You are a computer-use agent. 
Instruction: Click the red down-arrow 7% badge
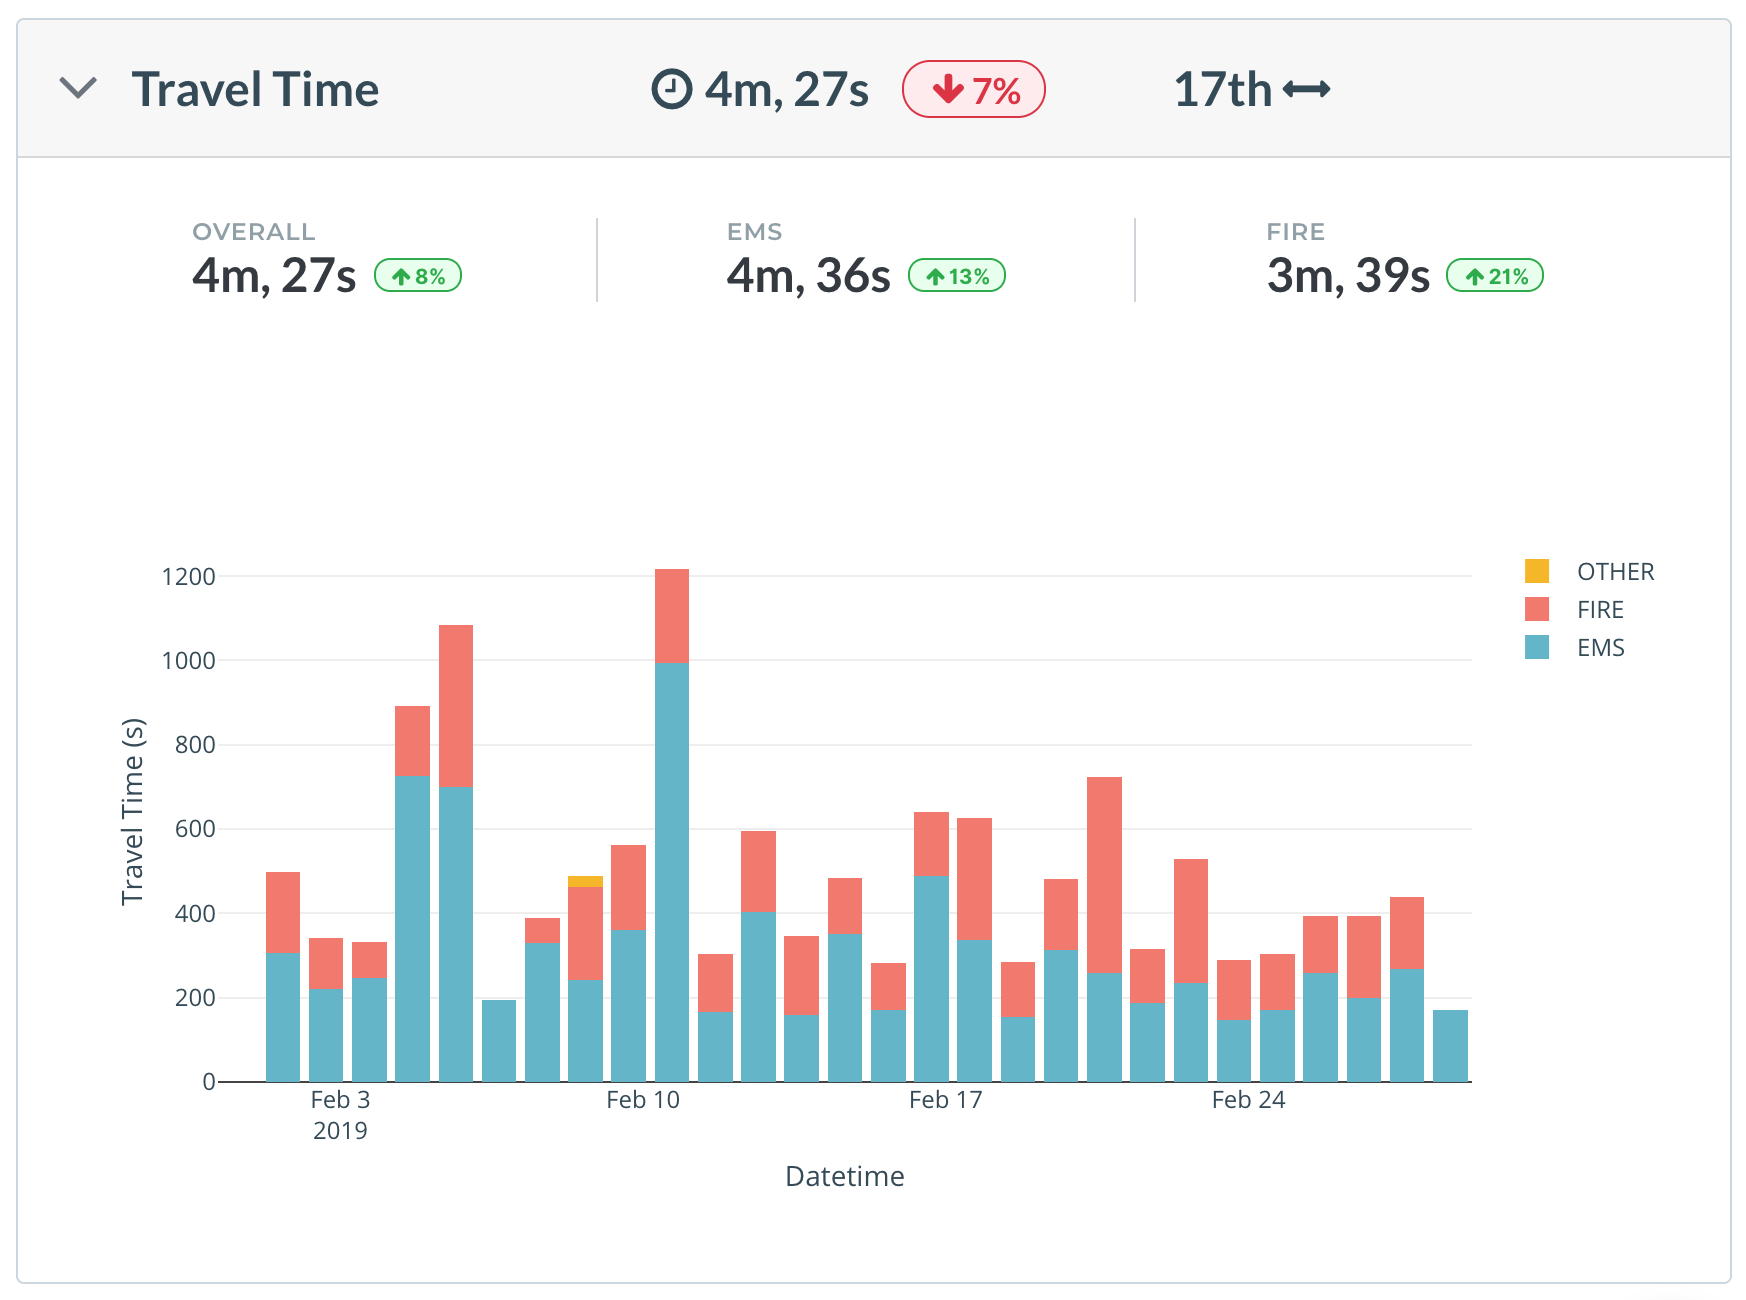[x=973, y=90]
